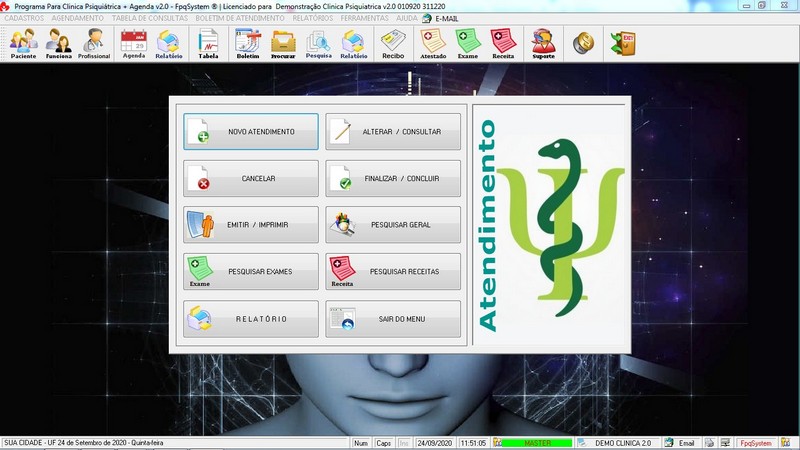Open the Atestado toolbar icon
The width and height of the screenshot is (800, 450).
point(433,43)
